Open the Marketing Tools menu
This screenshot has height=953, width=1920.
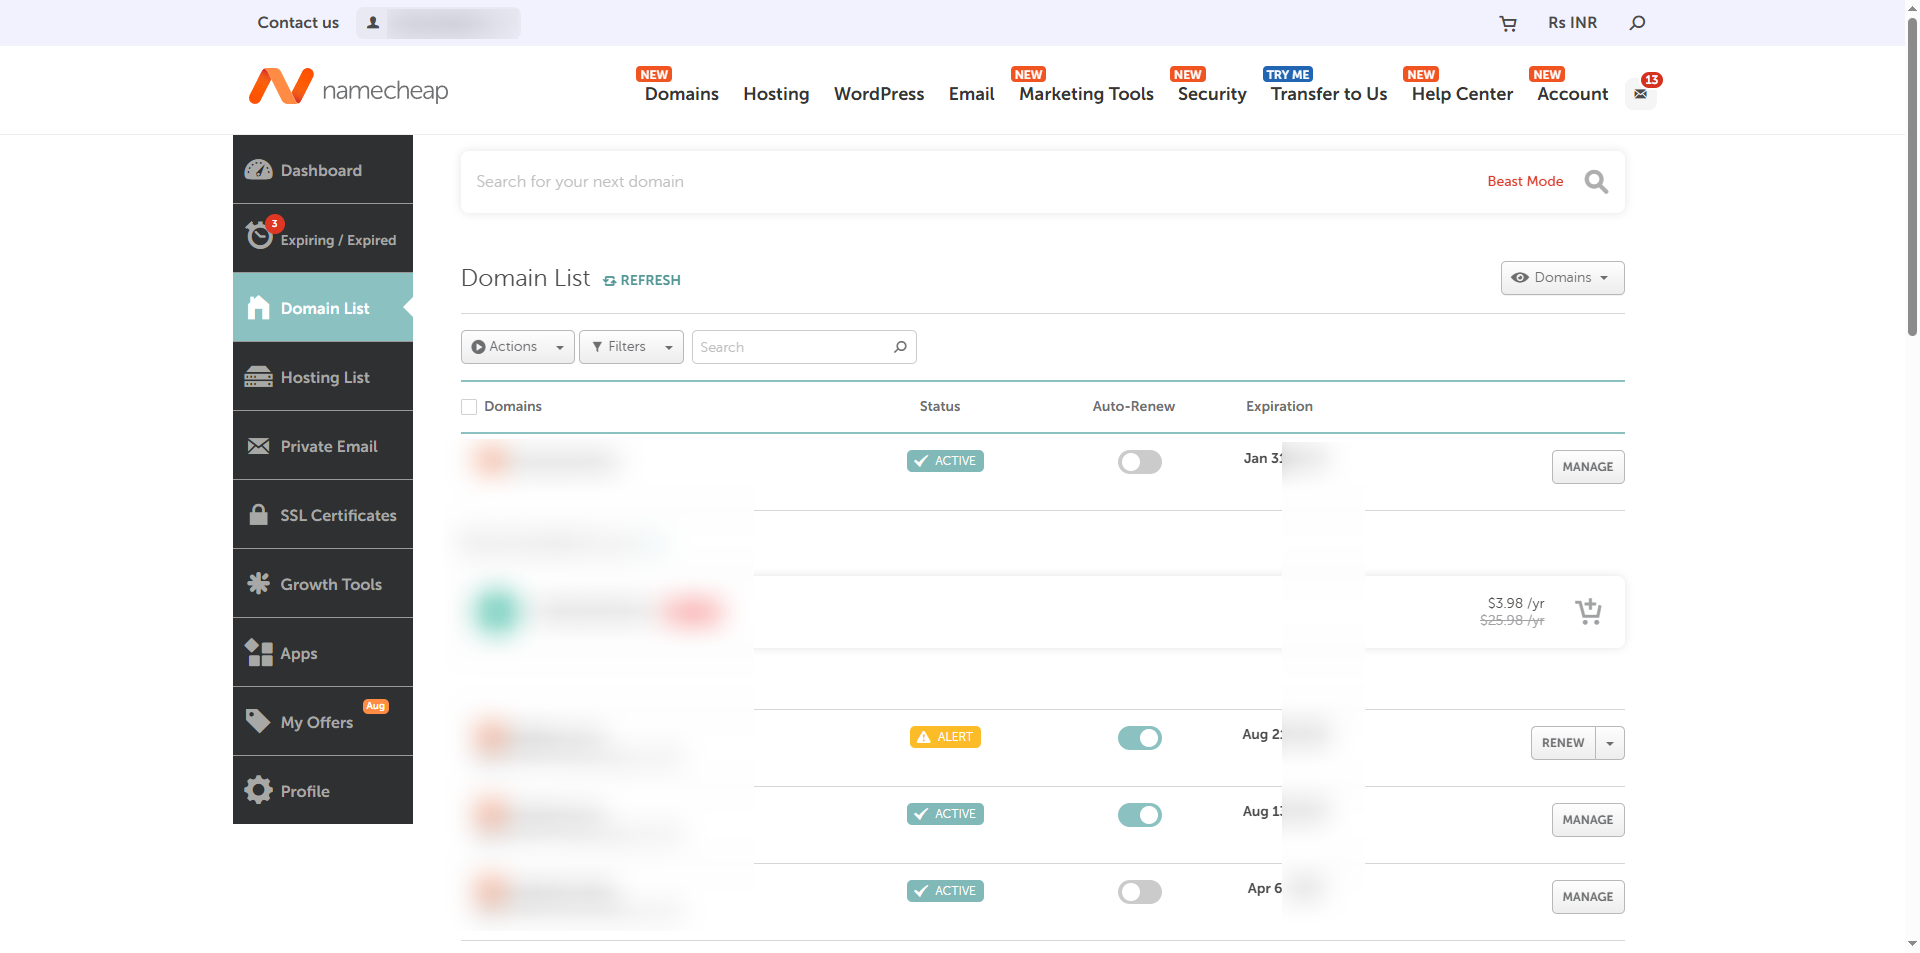[x=1086, y=94]
